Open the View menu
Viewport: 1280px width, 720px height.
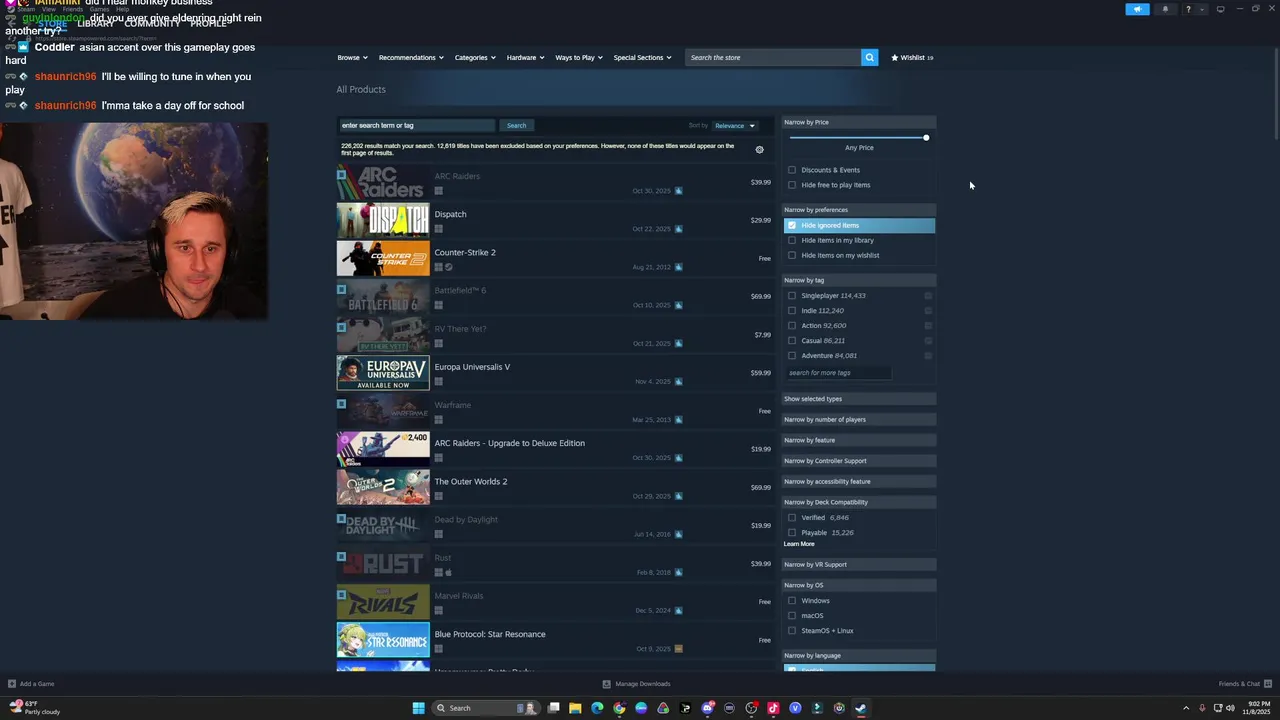pos(49,9)
